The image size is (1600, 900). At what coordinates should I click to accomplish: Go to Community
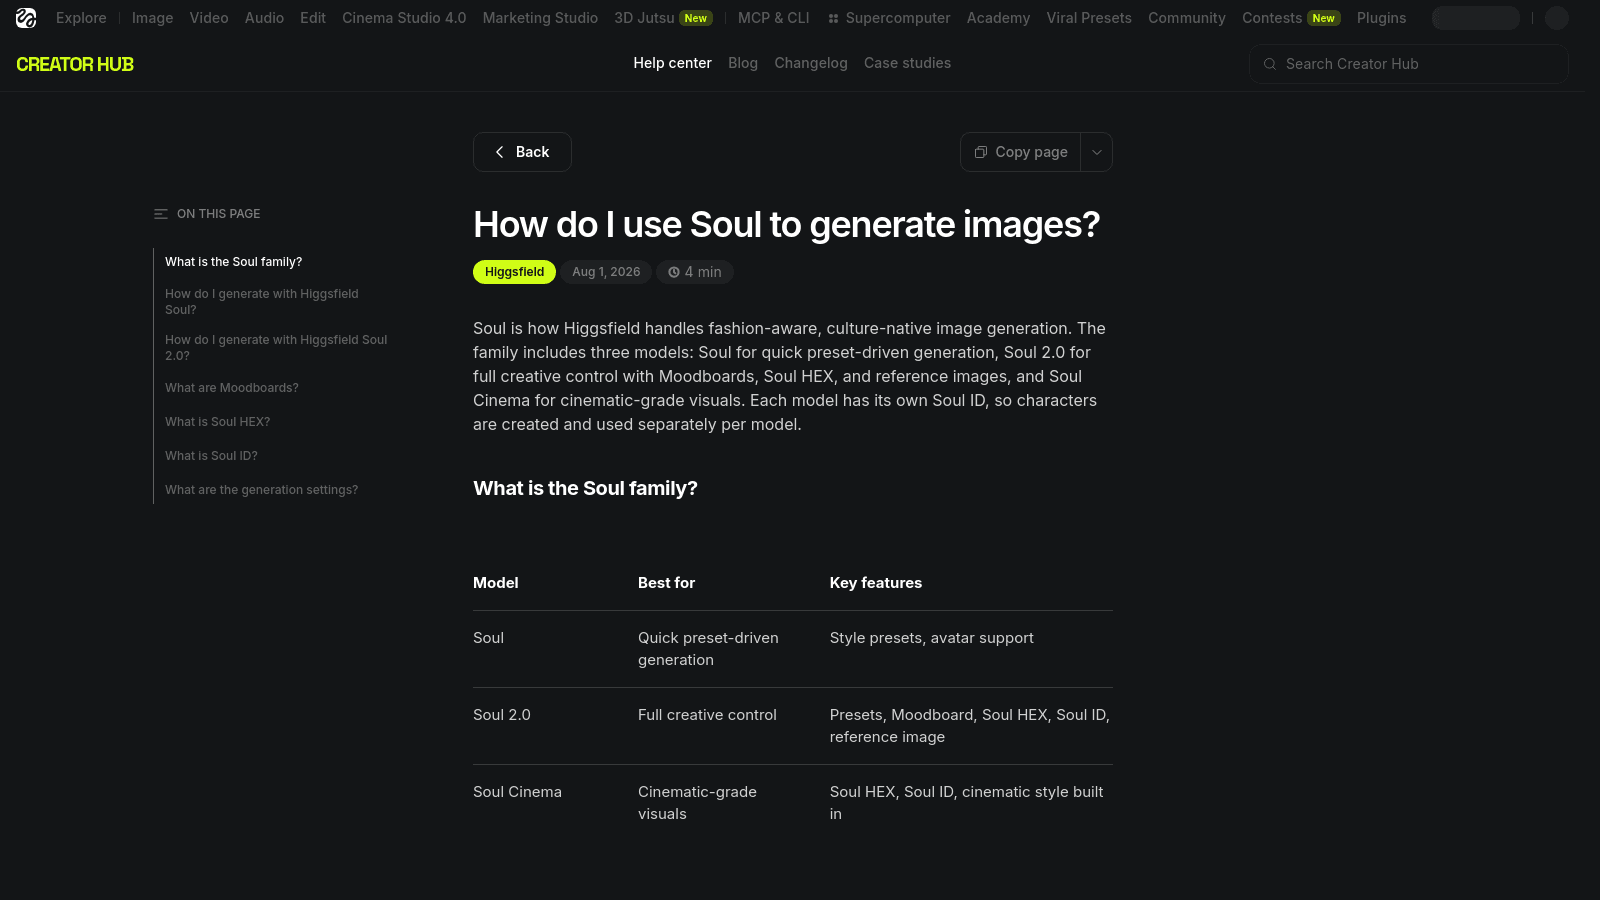click(1187, 18)
